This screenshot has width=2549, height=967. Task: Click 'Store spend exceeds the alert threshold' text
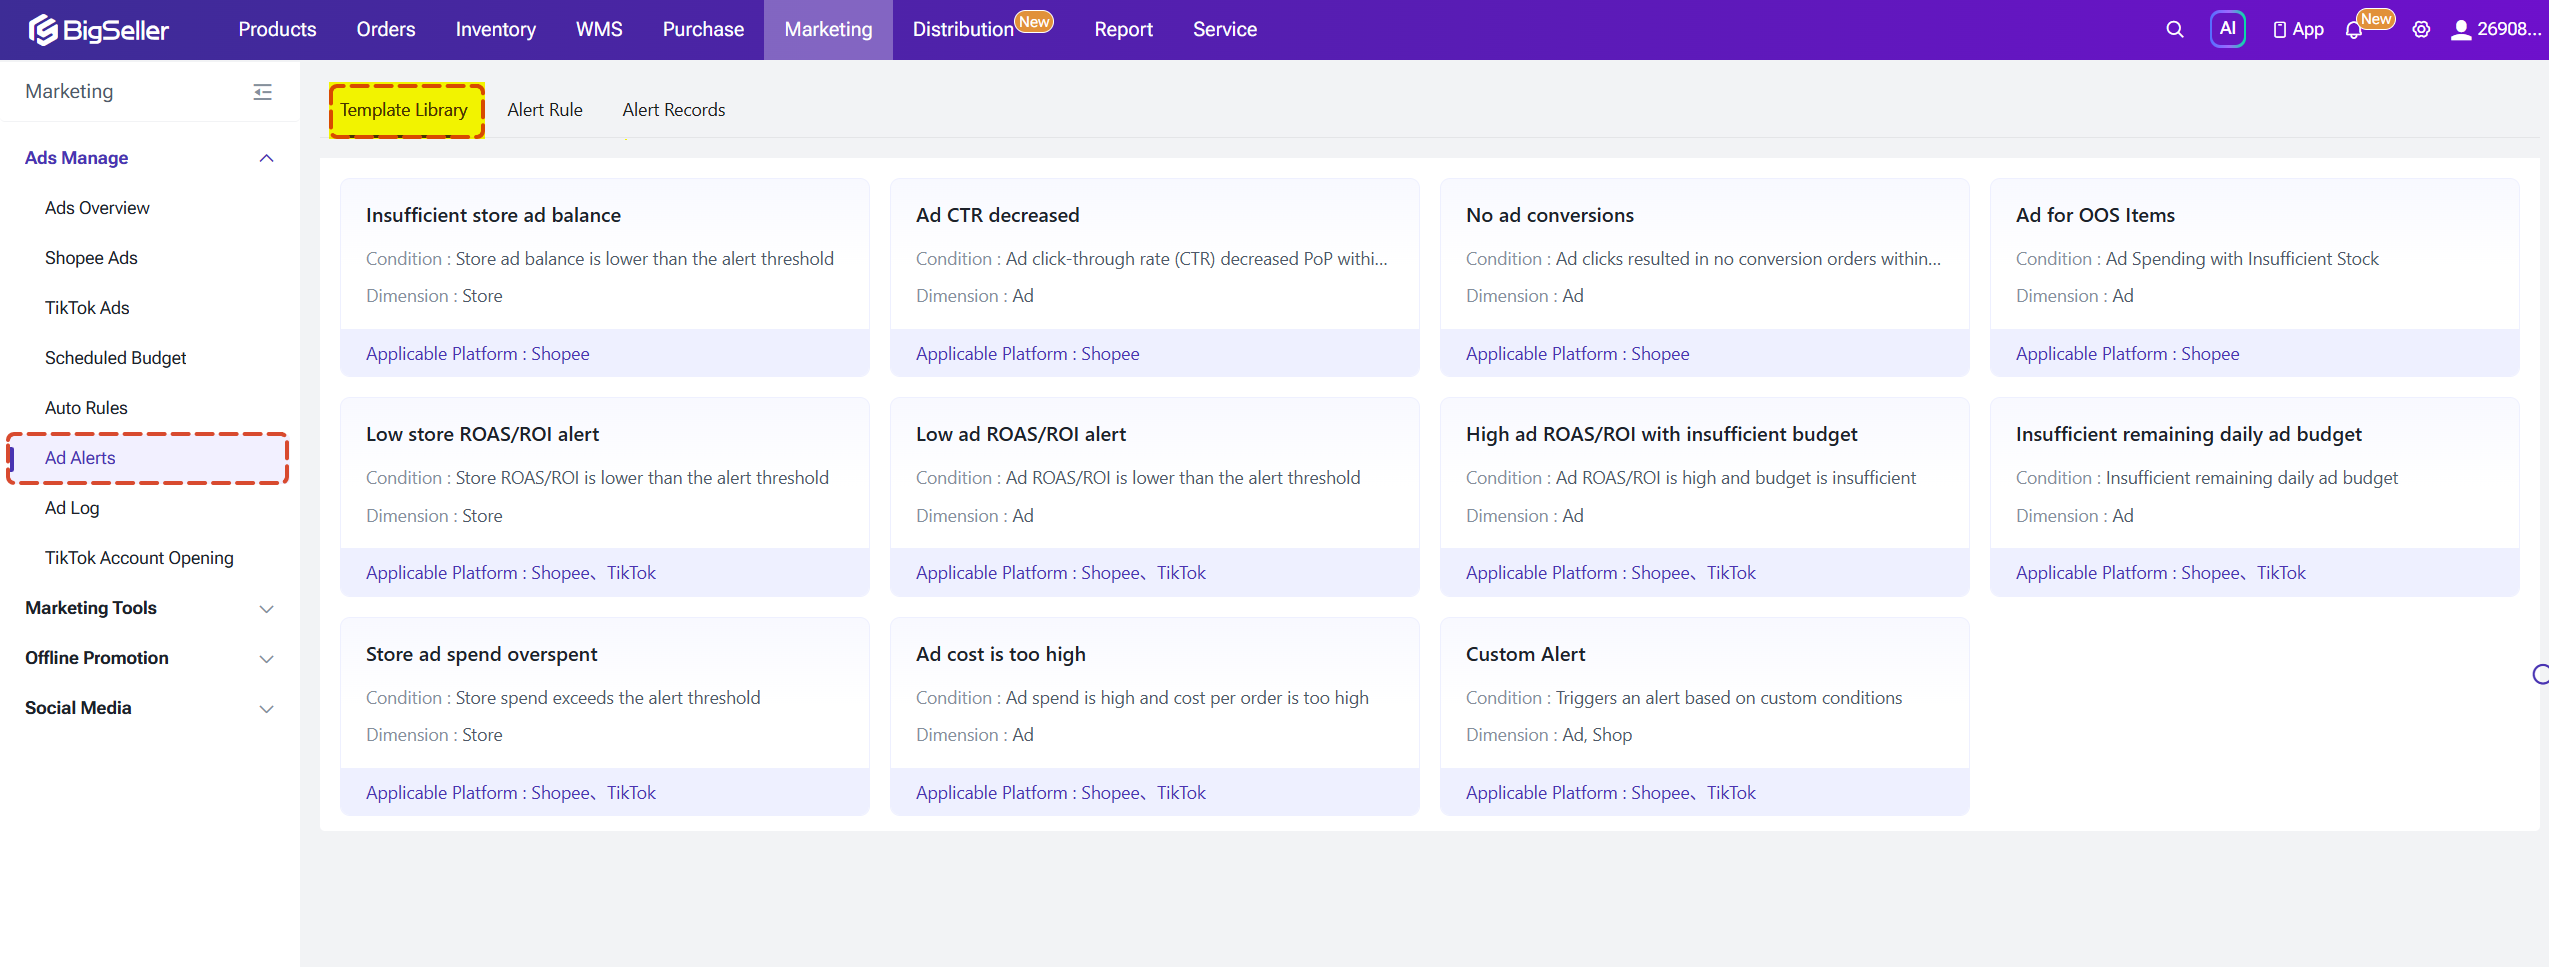coord(607,698)
